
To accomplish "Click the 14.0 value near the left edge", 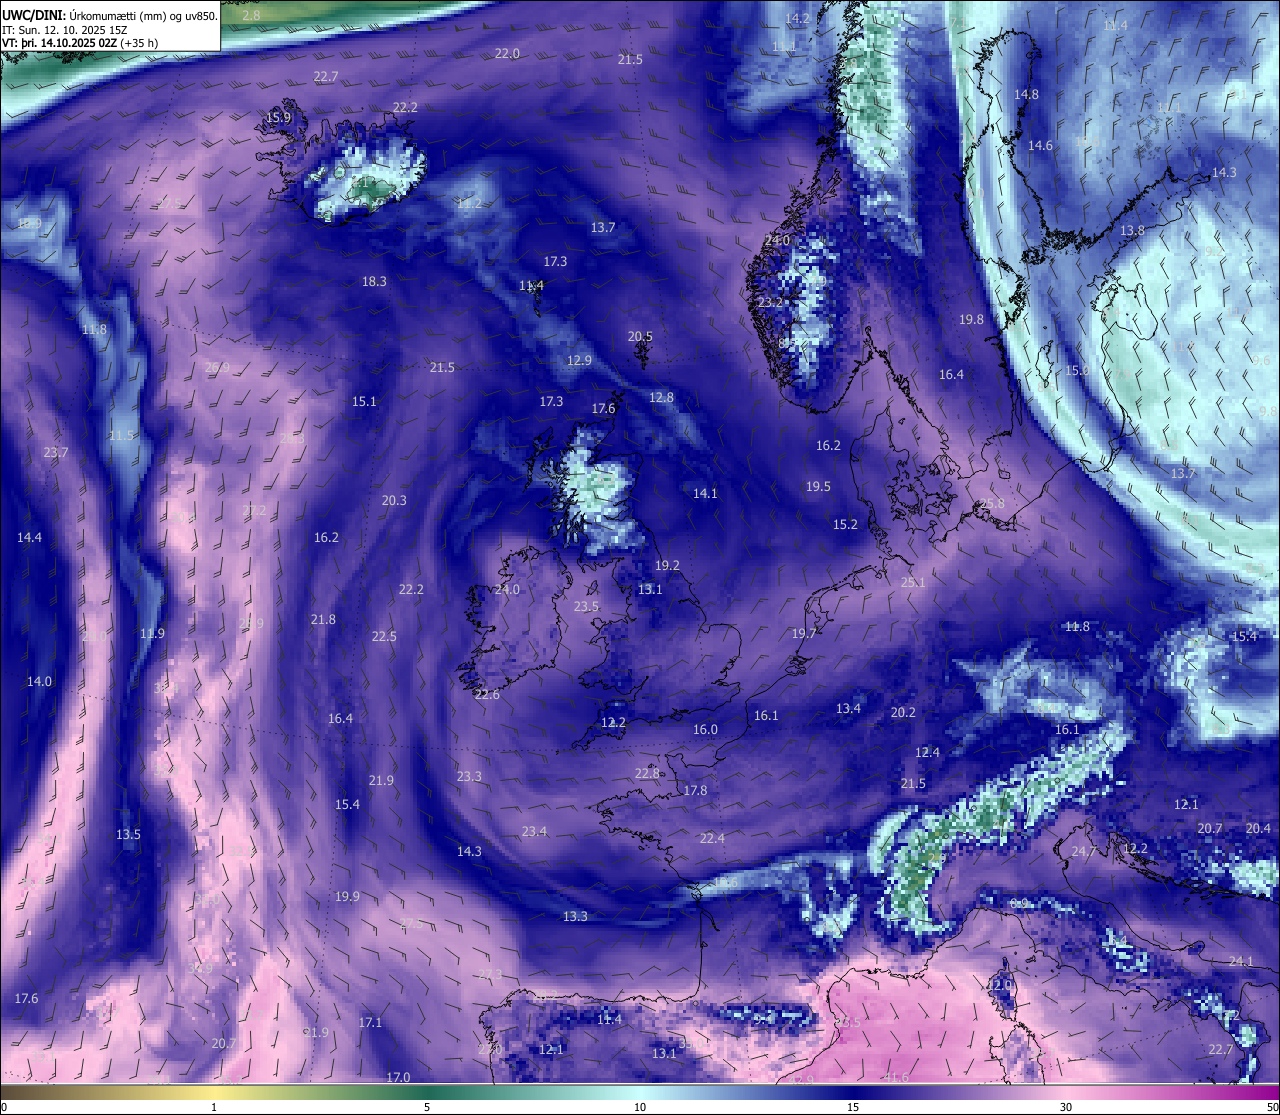I will click(x=39, y=681).
